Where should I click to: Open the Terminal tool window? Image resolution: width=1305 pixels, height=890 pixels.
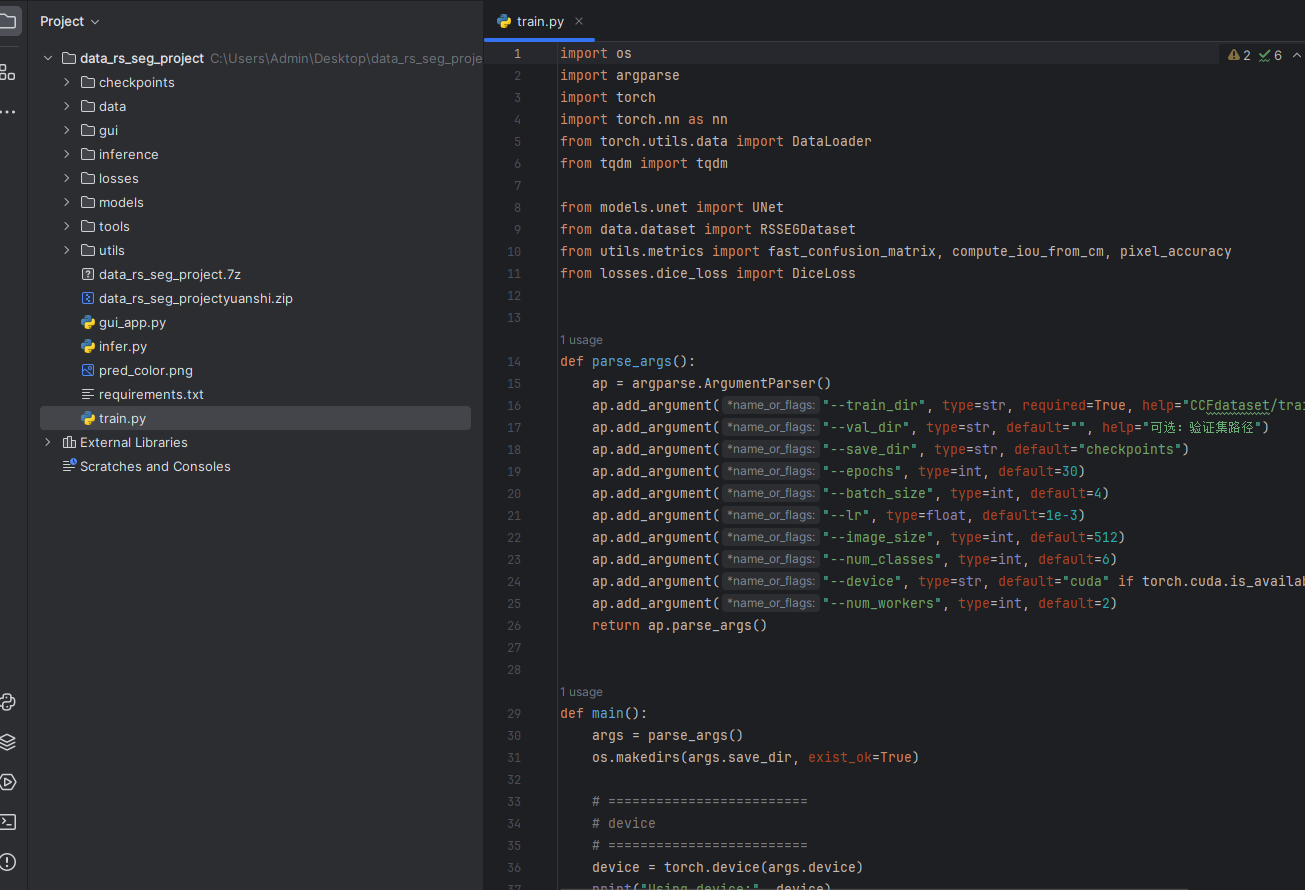(x=7, y=822)
